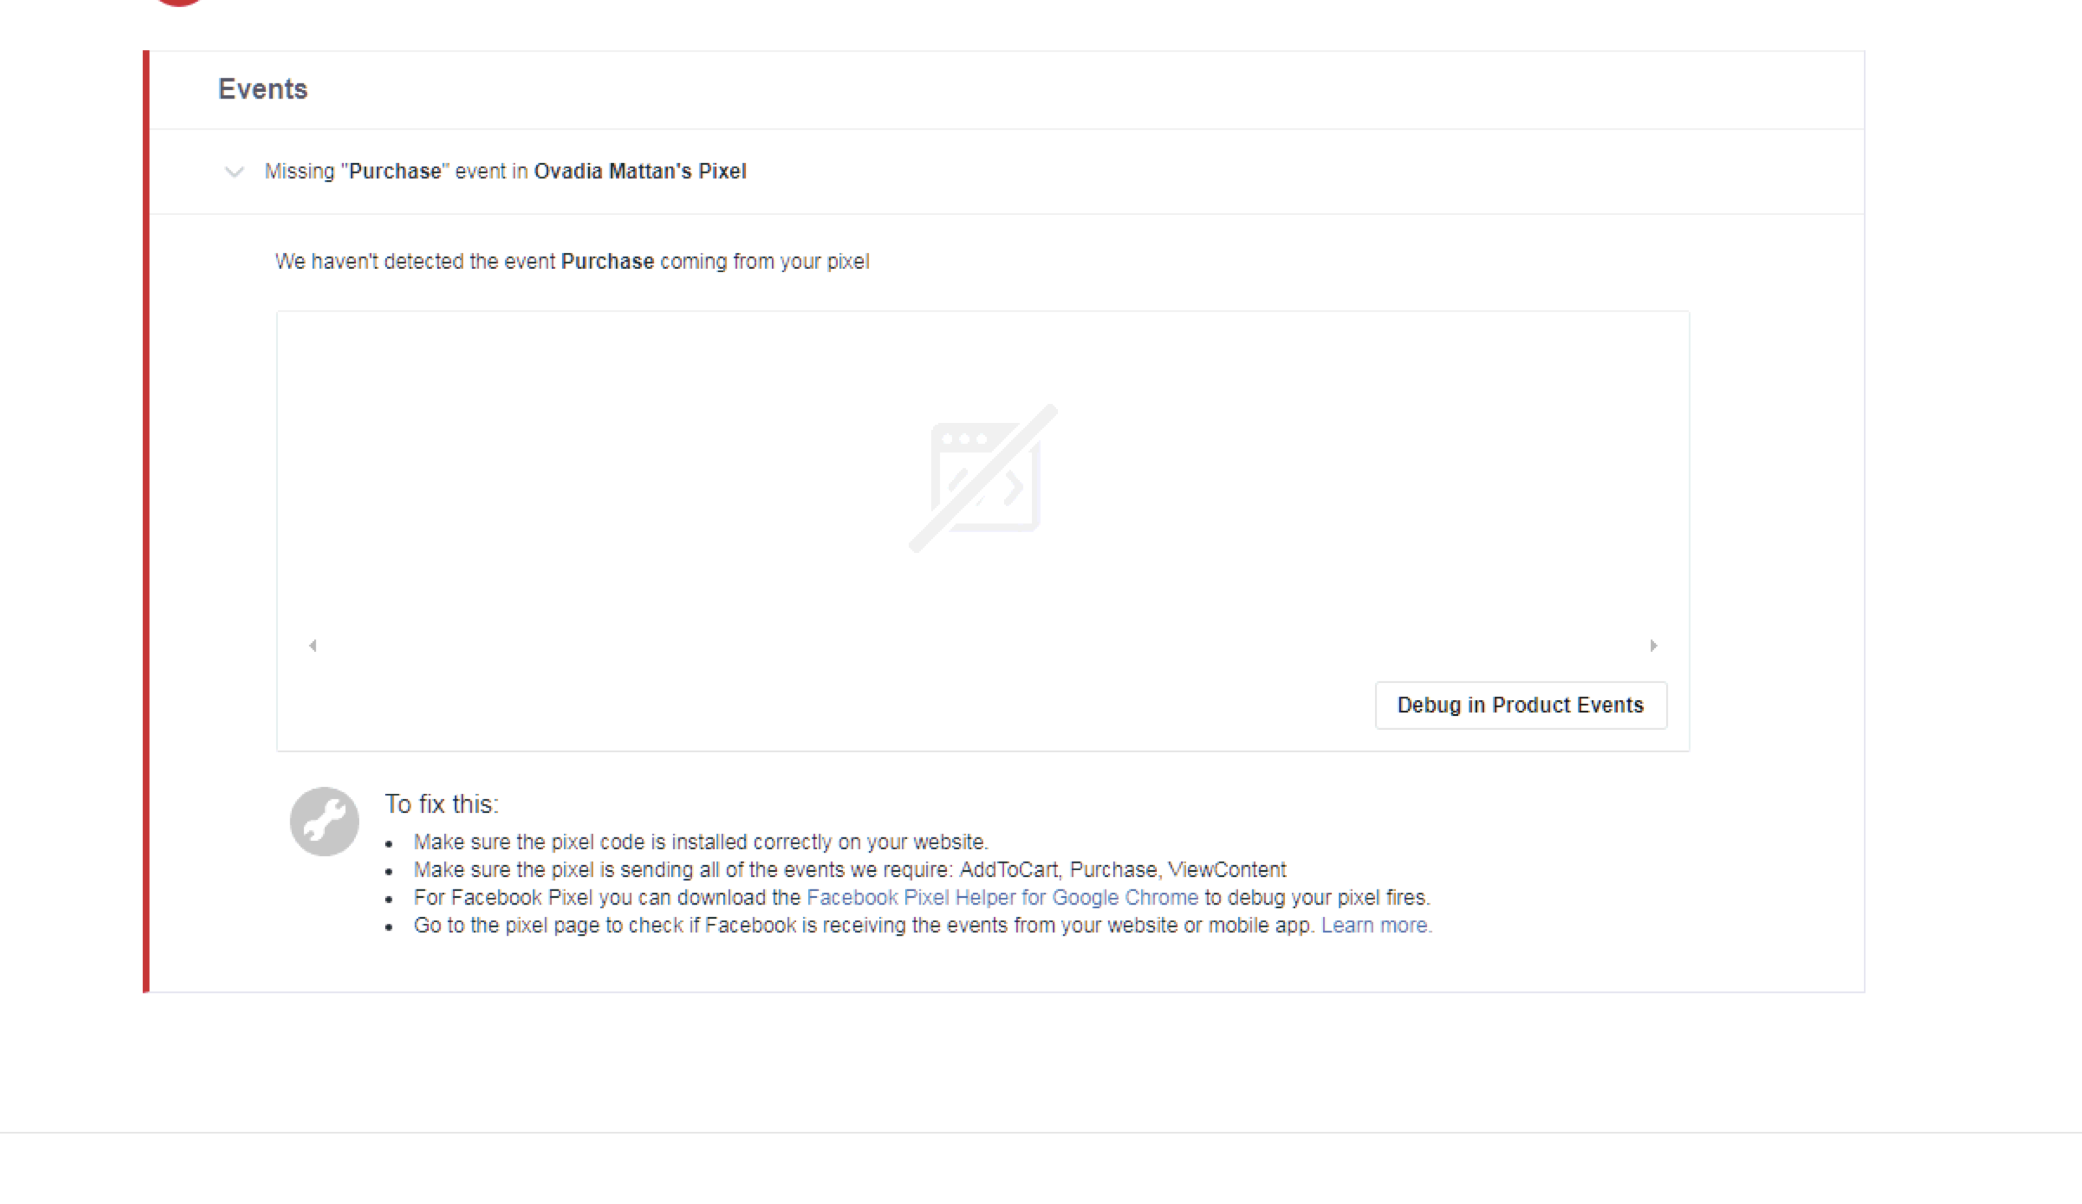Screen dimensions: 2082x1204
Task: Click the chart's left scroll arrow
Action: pyautogui.click(x=313, y=646)
